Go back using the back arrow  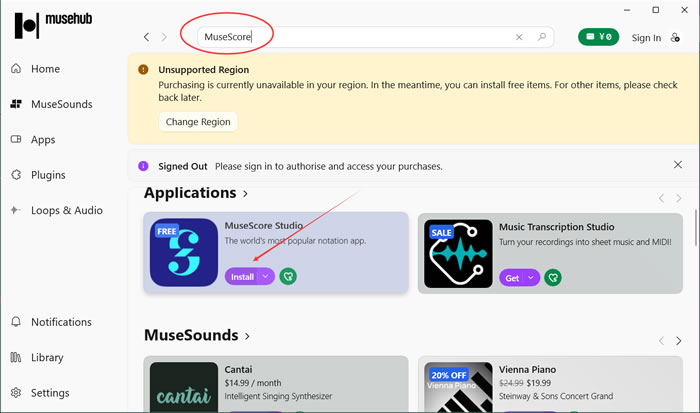coord(147,37)
